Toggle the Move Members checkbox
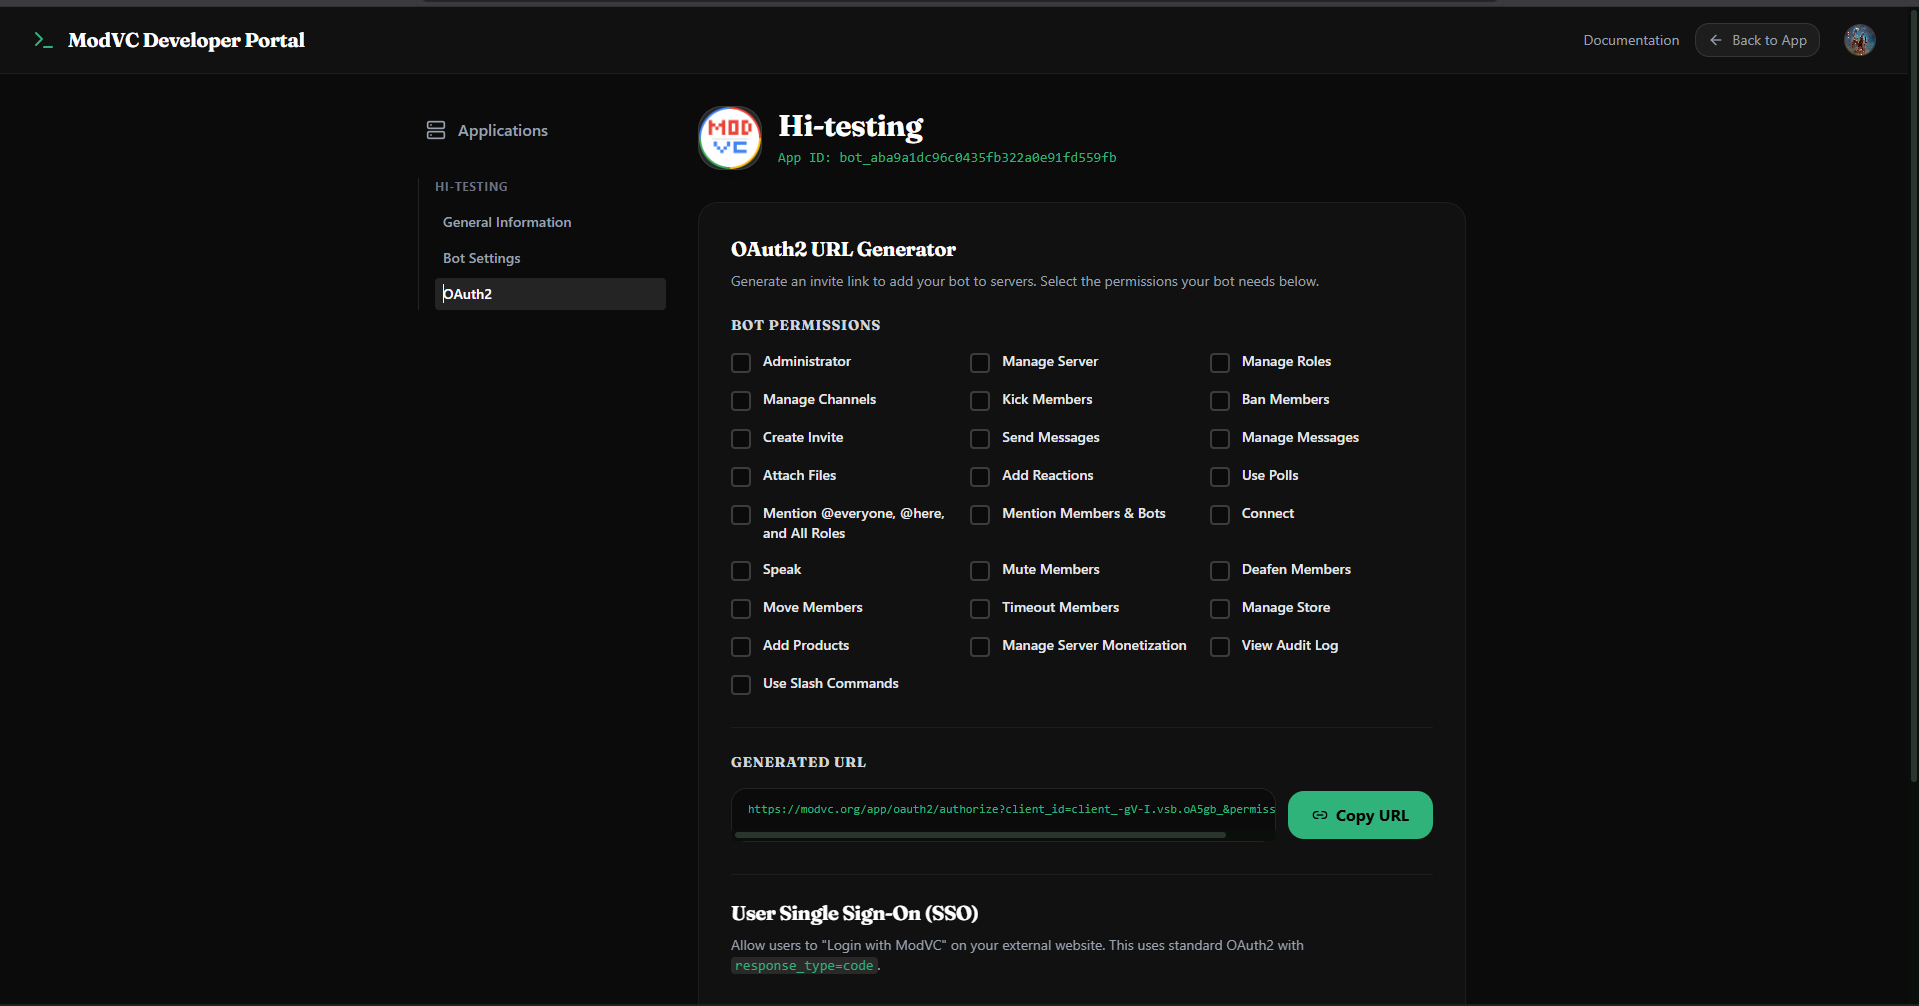This screenshot has width=1919, height=1006. (741, 608)
